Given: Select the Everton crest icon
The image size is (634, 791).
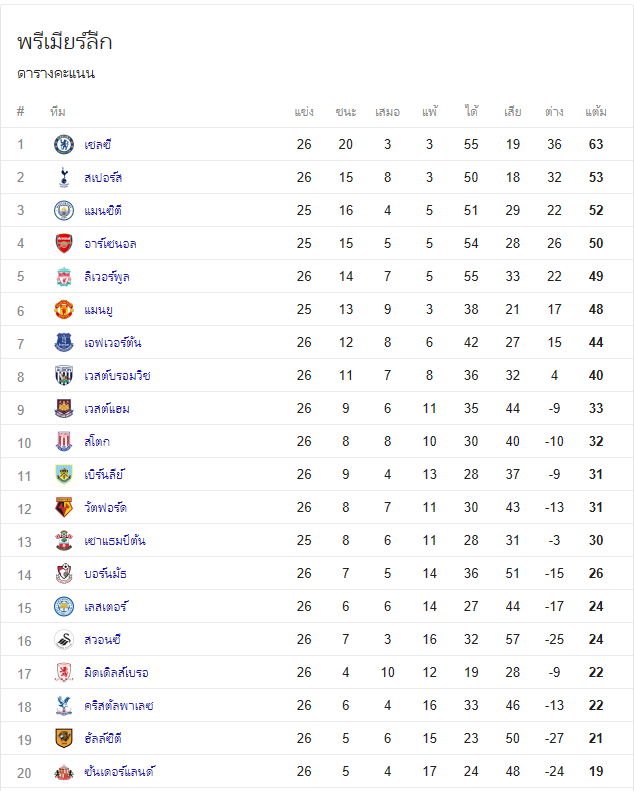Looking at the screenshot, I should (x=64, y=343).
